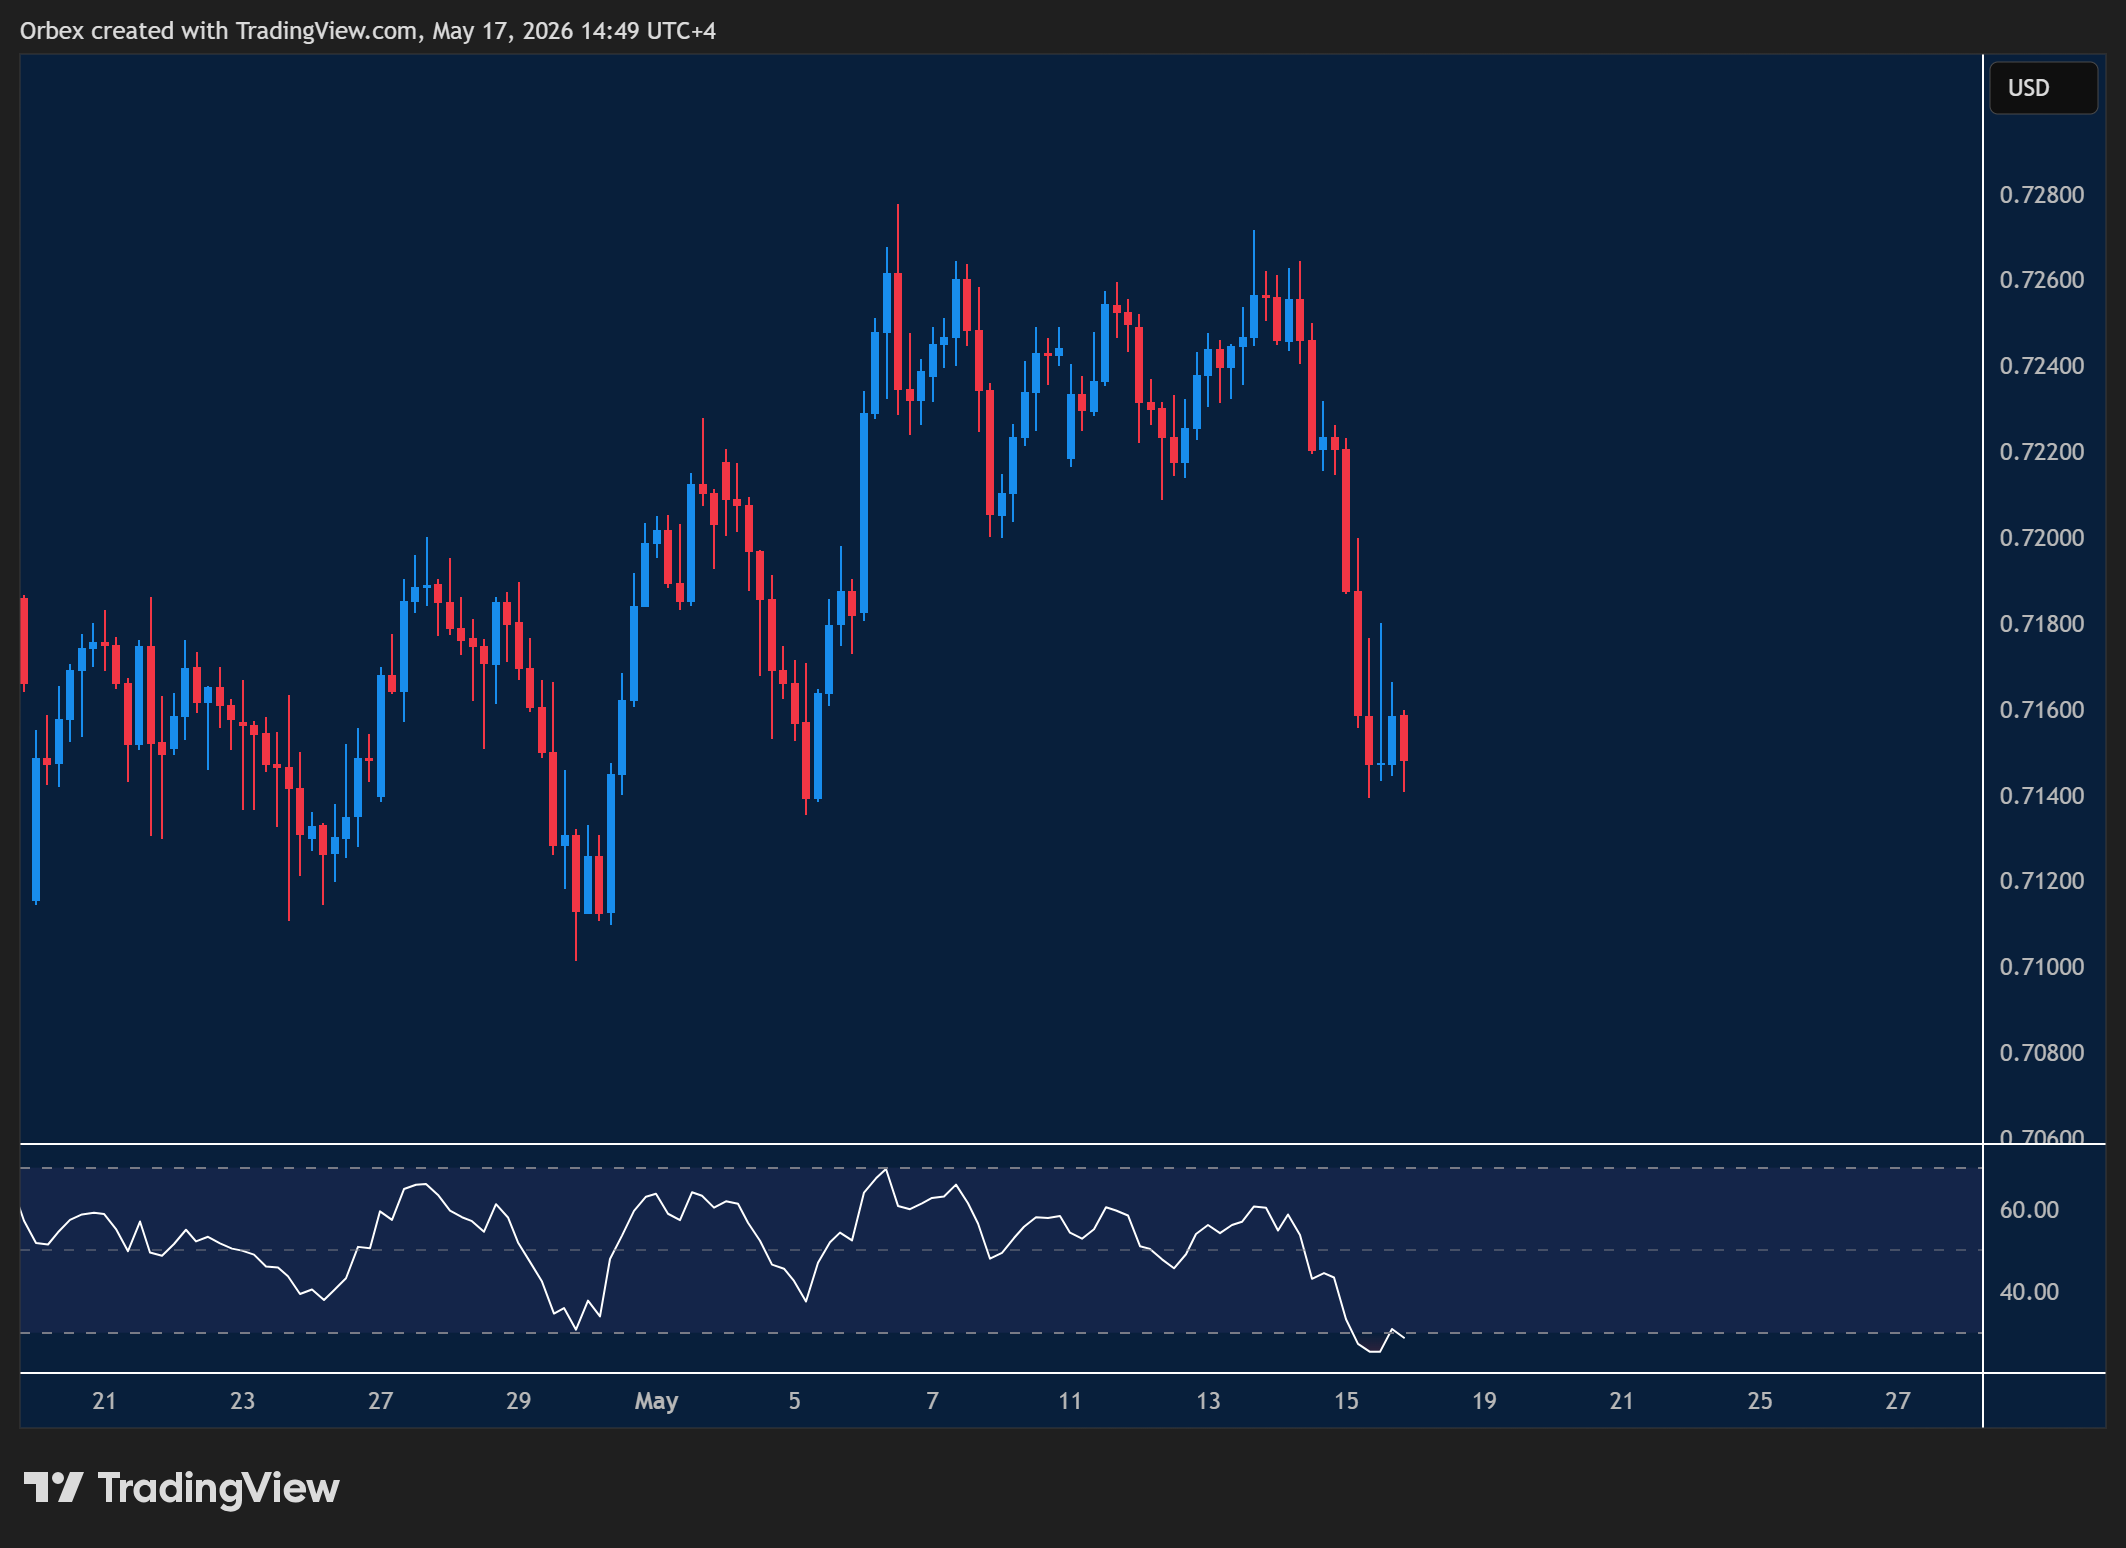Click the 13 date label on time axis
Screen dimensions: 2126x1548
click(x=1208, y=1401)
